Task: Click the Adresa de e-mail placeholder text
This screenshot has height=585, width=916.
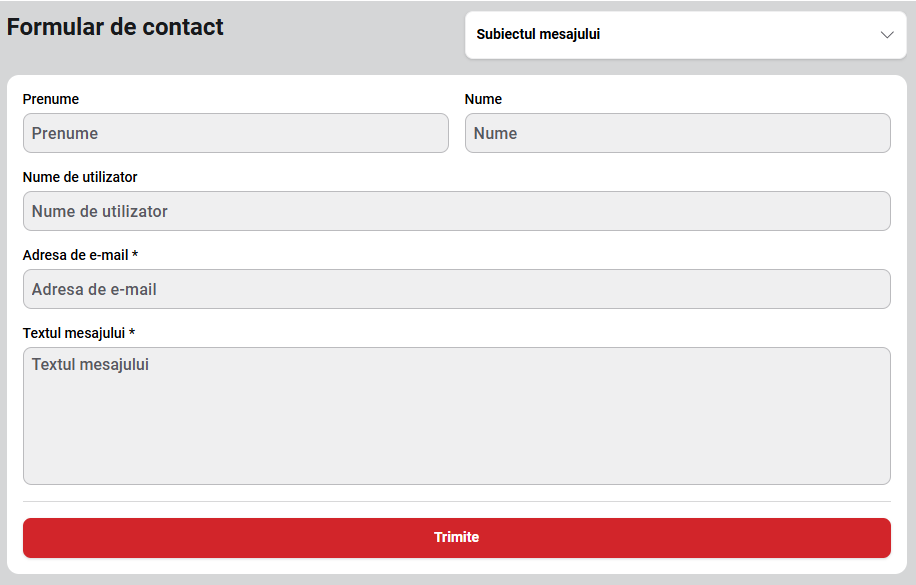Action: pos(94,289)
